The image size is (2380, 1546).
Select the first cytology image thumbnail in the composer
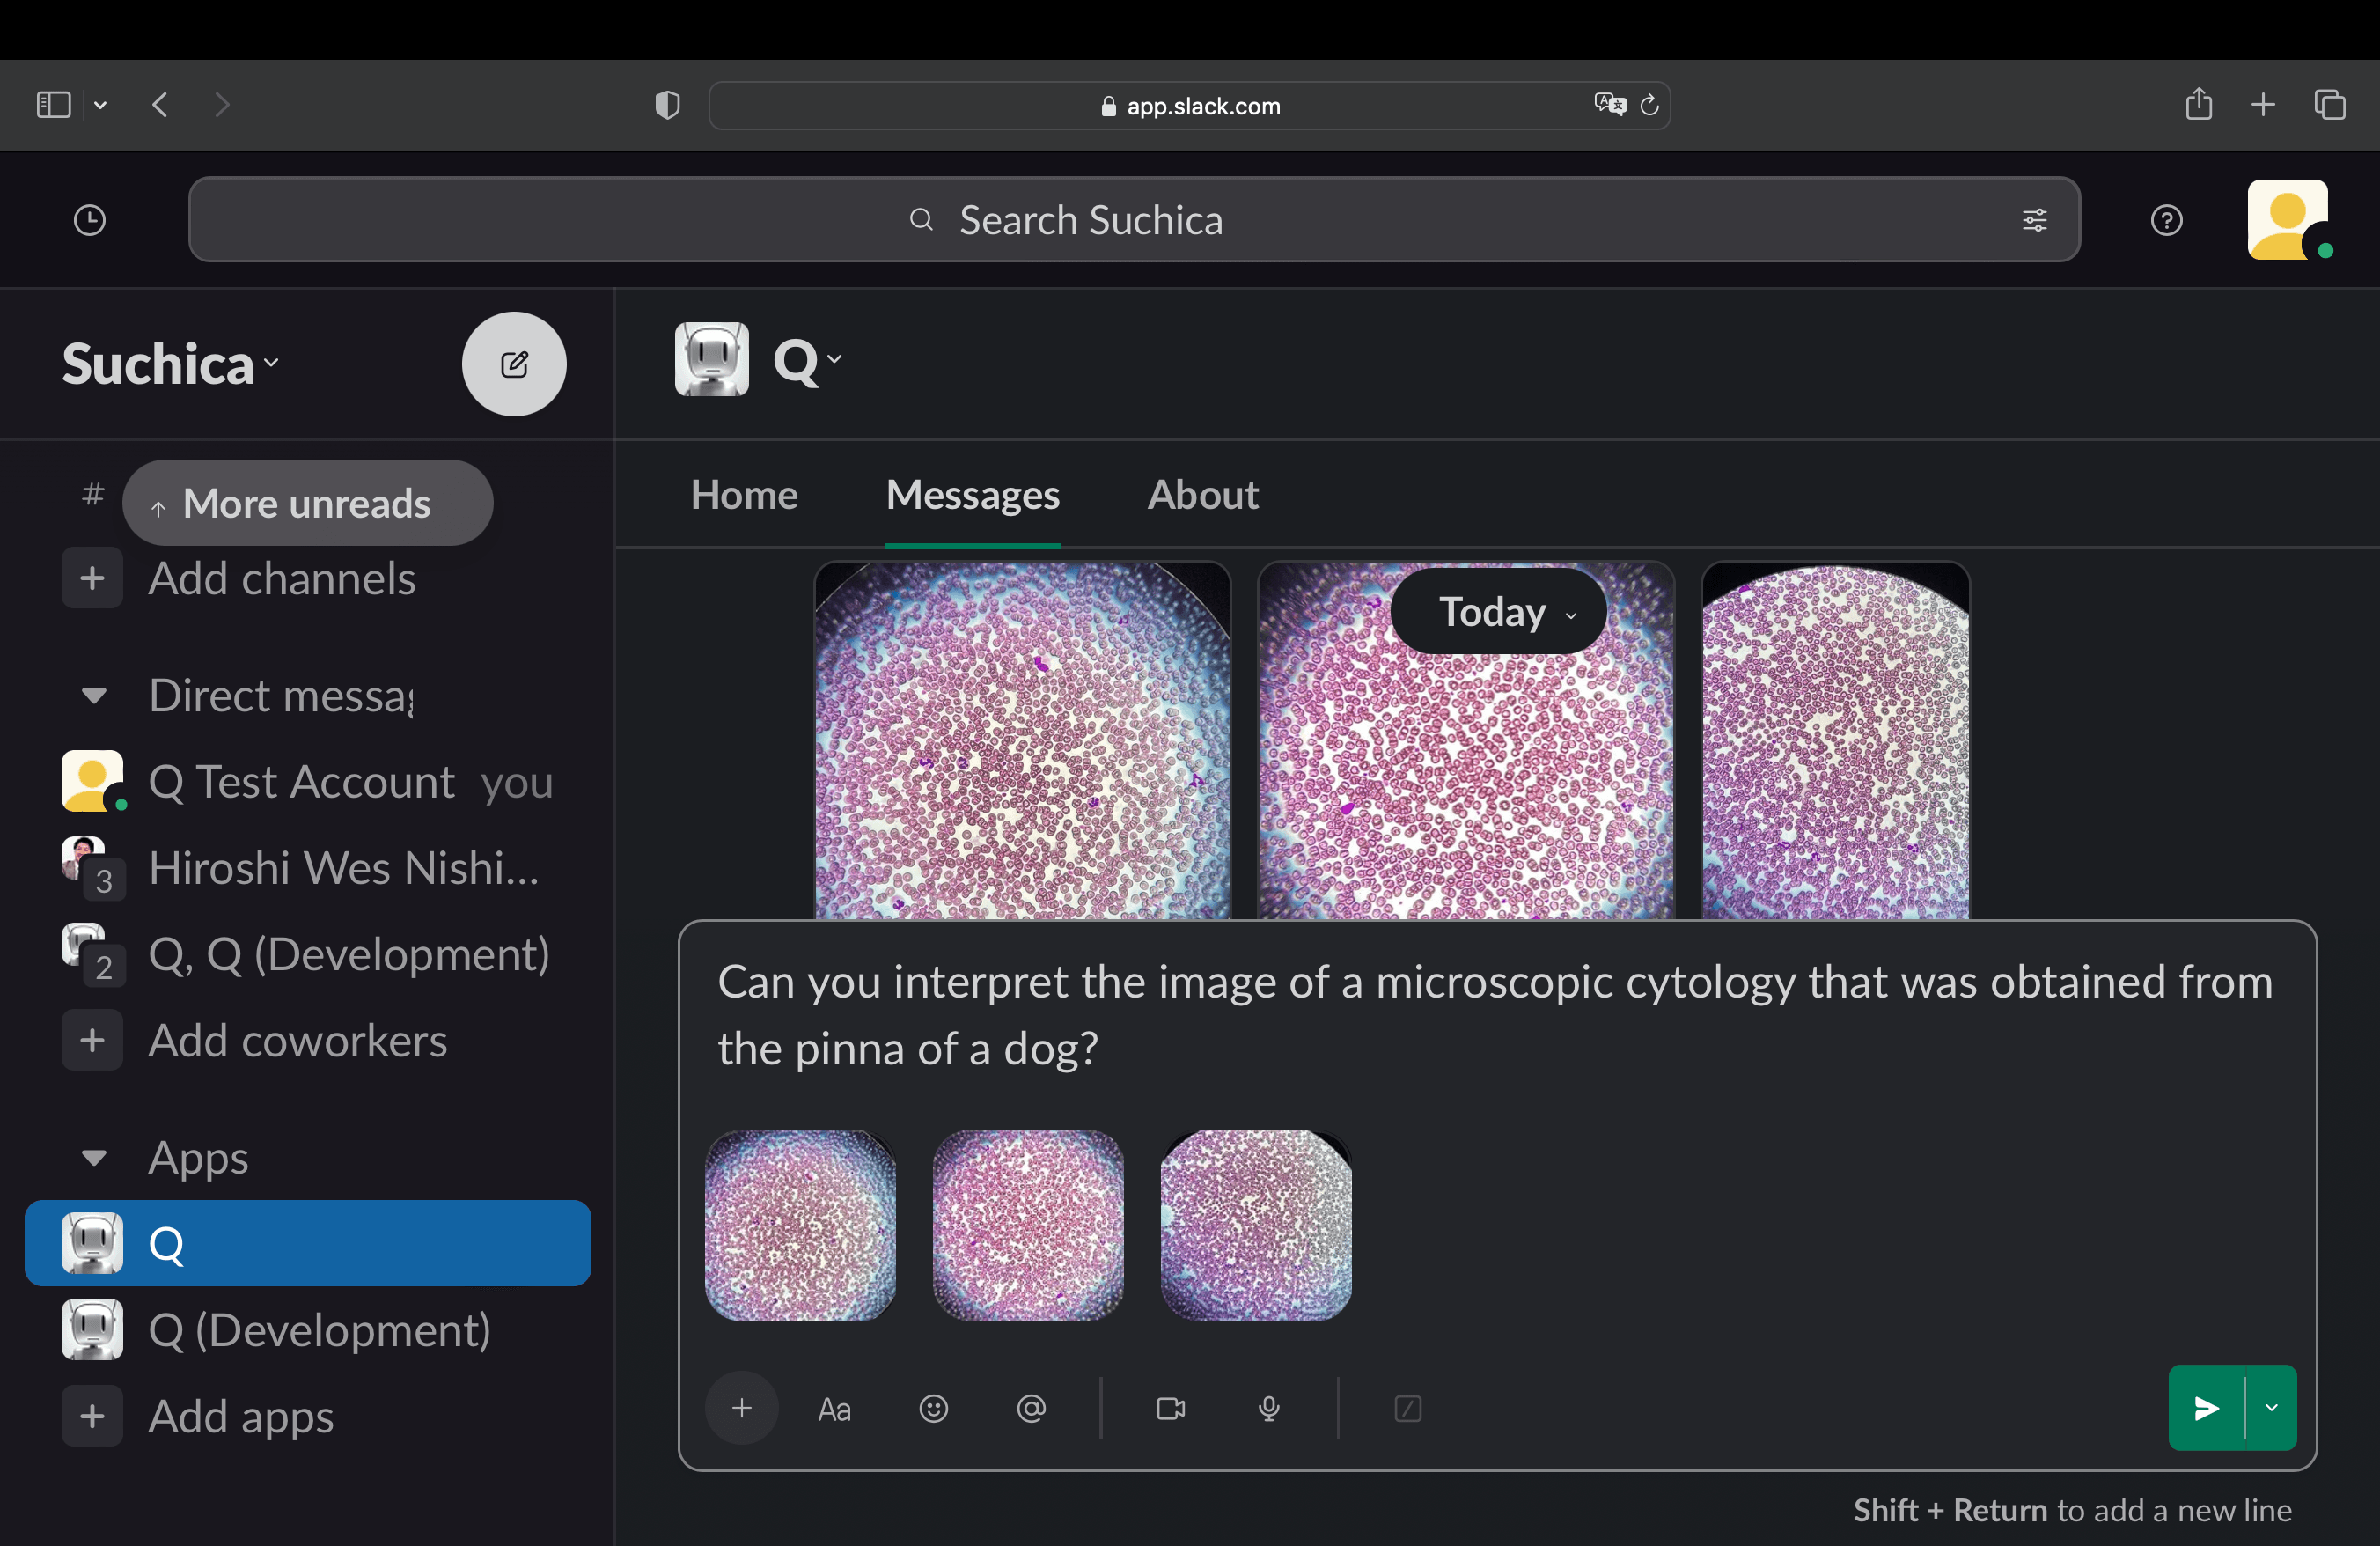point(800,1225)
